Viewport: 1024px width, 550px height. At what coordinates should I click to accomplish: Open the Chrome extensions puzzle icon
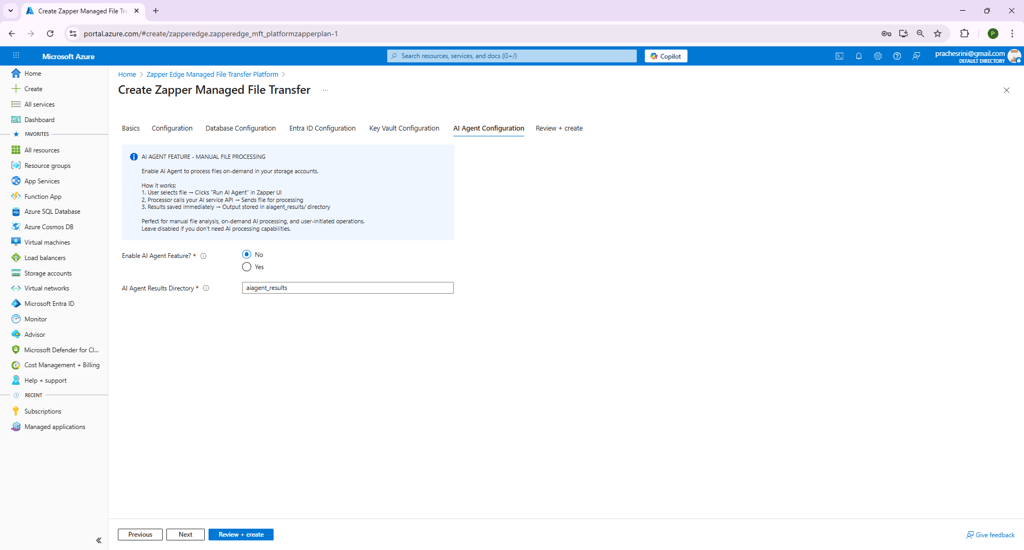click(965, 33)
